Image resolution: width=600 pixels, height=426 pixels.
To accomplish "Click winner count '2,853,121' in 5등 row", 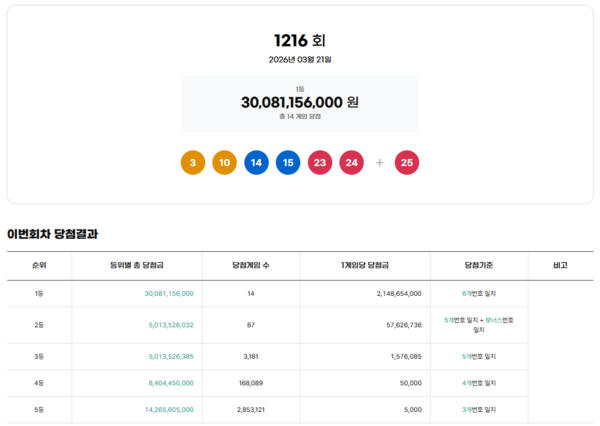I will tap(251, 410).
